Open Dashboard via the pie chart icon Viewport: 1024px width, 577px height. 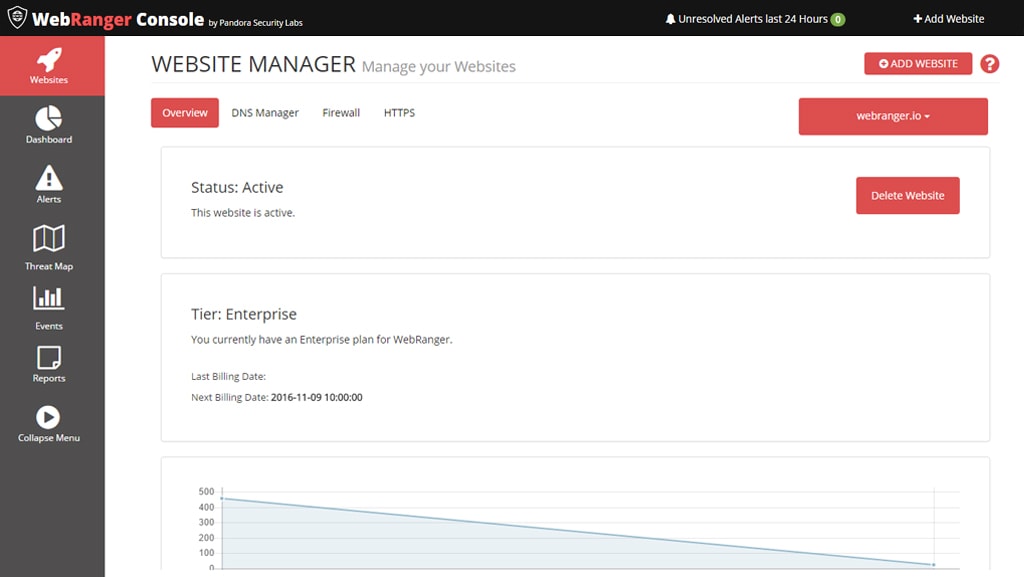(x=49, y=119)
